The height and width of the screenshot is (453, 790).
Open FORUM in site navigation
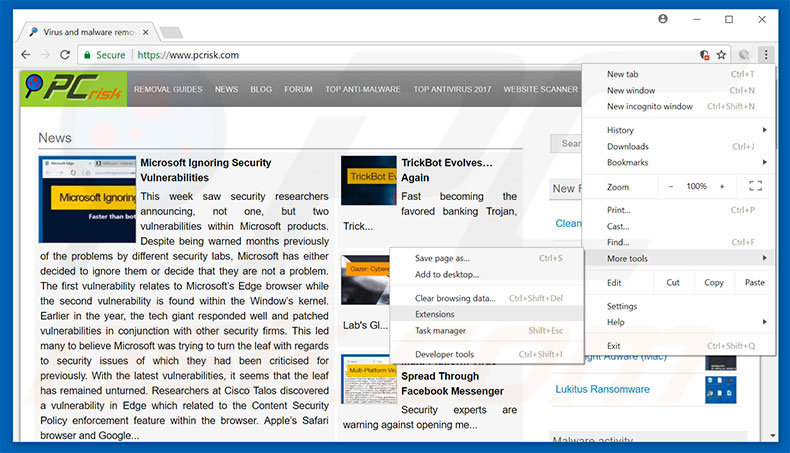[x=298, y=89]
